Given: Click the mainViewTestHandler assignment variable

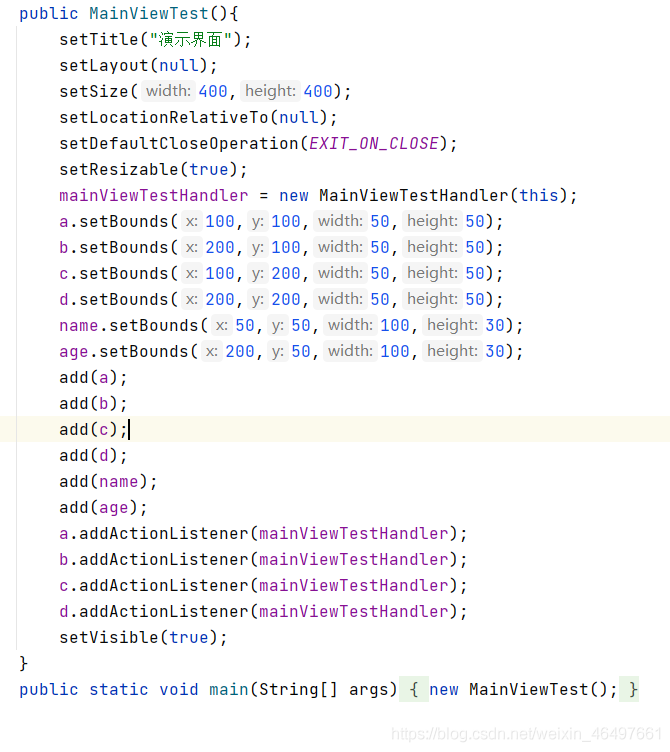Looking at the screenshot, I should (153, 195).
